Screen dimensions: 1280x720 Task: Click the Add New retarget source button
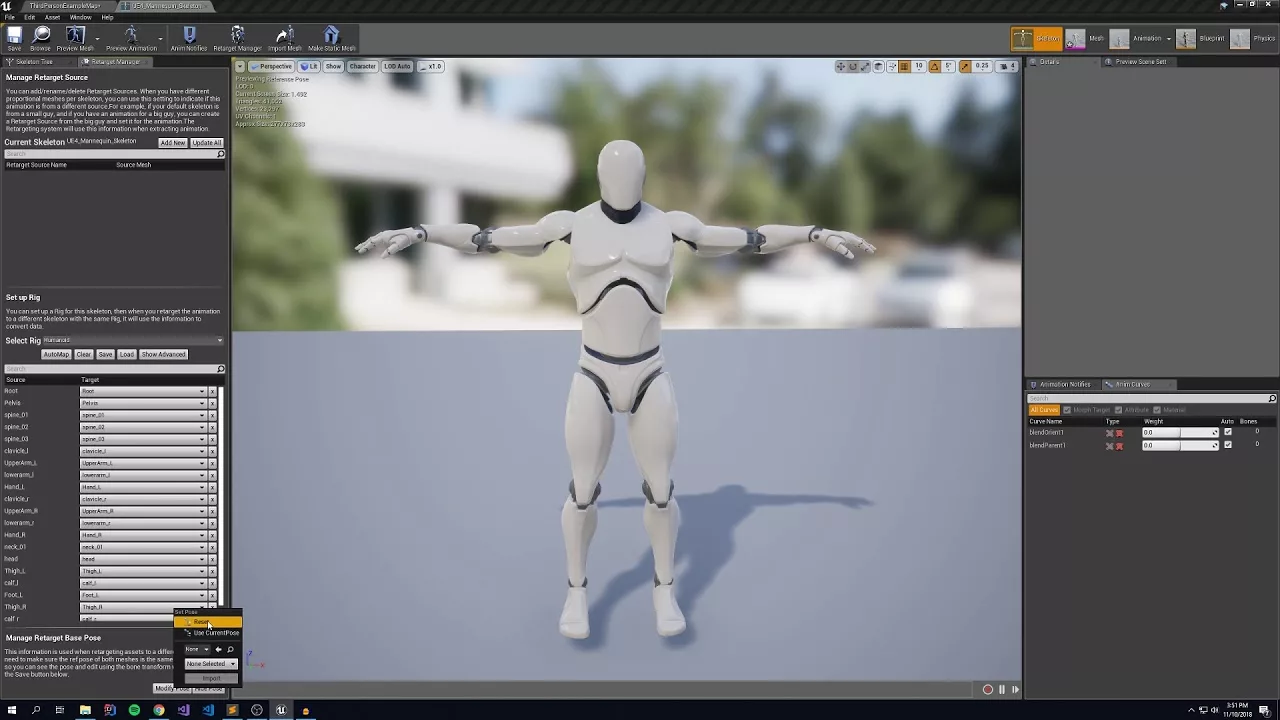[172, 143]
